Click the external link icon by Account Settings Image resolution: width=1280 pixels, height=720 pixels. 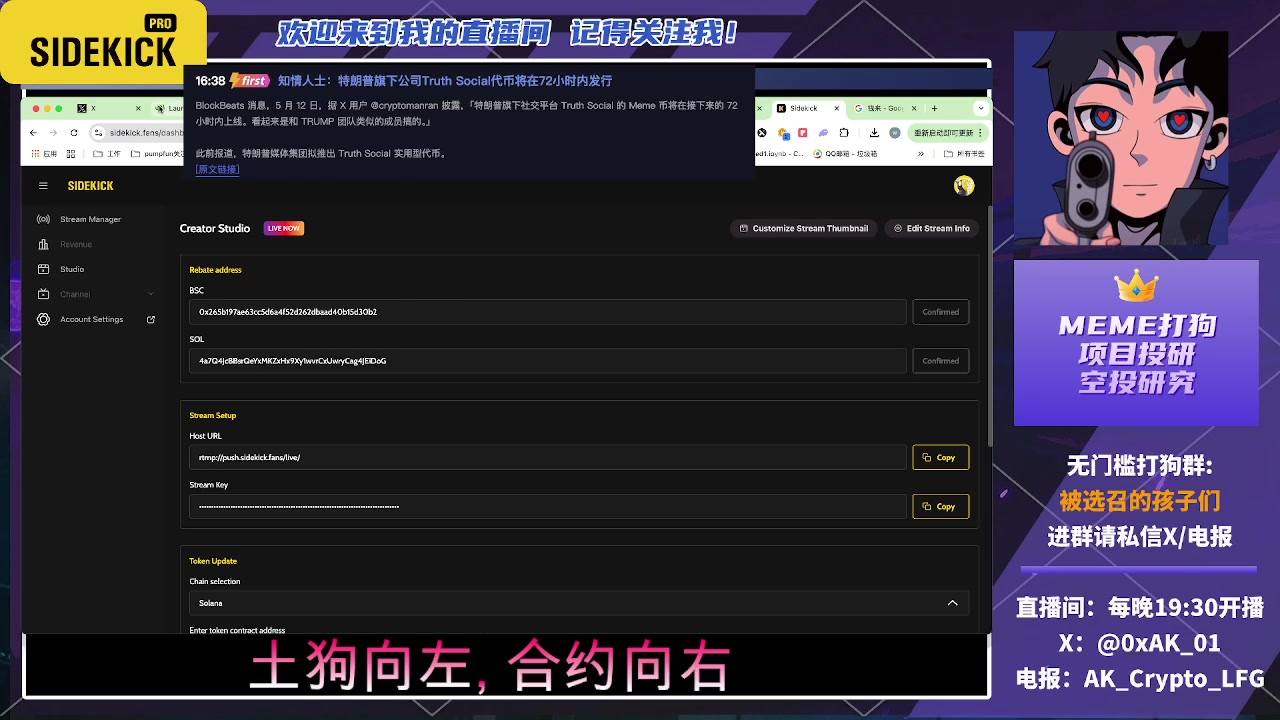click(x=151, y=320)
